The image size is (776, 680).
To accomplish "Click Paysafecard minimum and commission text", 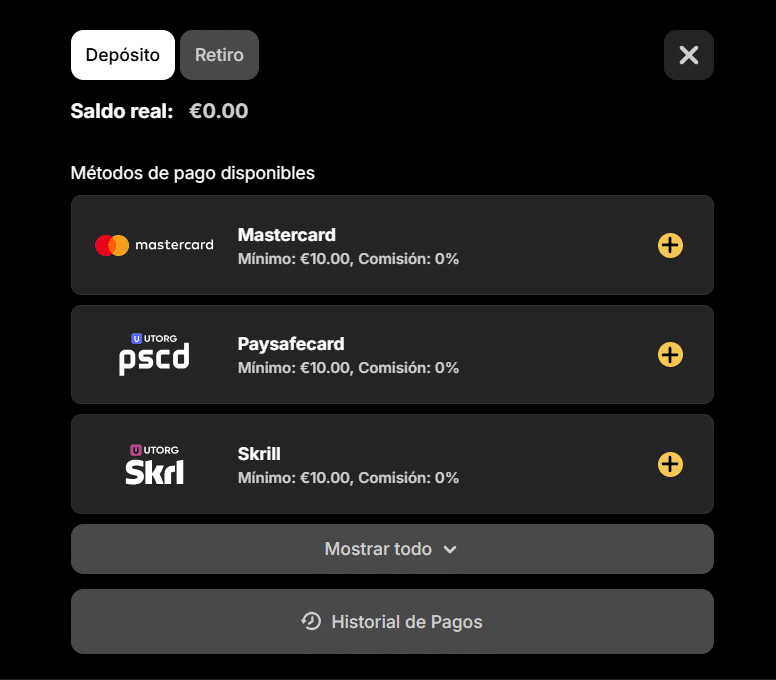I will pyautogui.click(x=348, y=368).
